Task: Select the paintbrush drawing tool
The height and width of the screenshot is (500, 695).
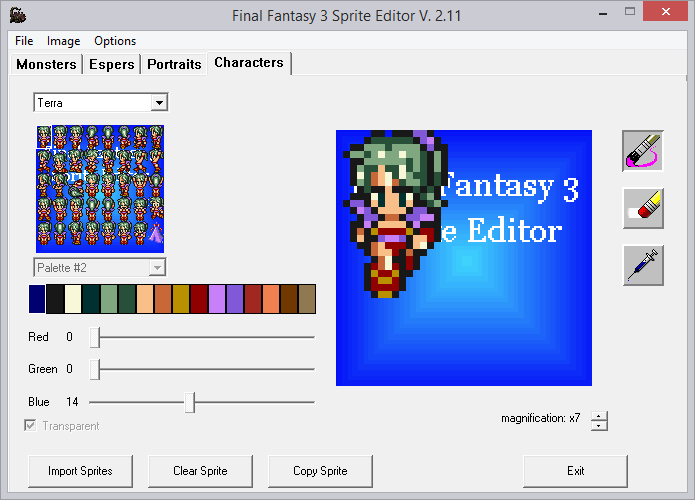Action: [x=643, y=151]
